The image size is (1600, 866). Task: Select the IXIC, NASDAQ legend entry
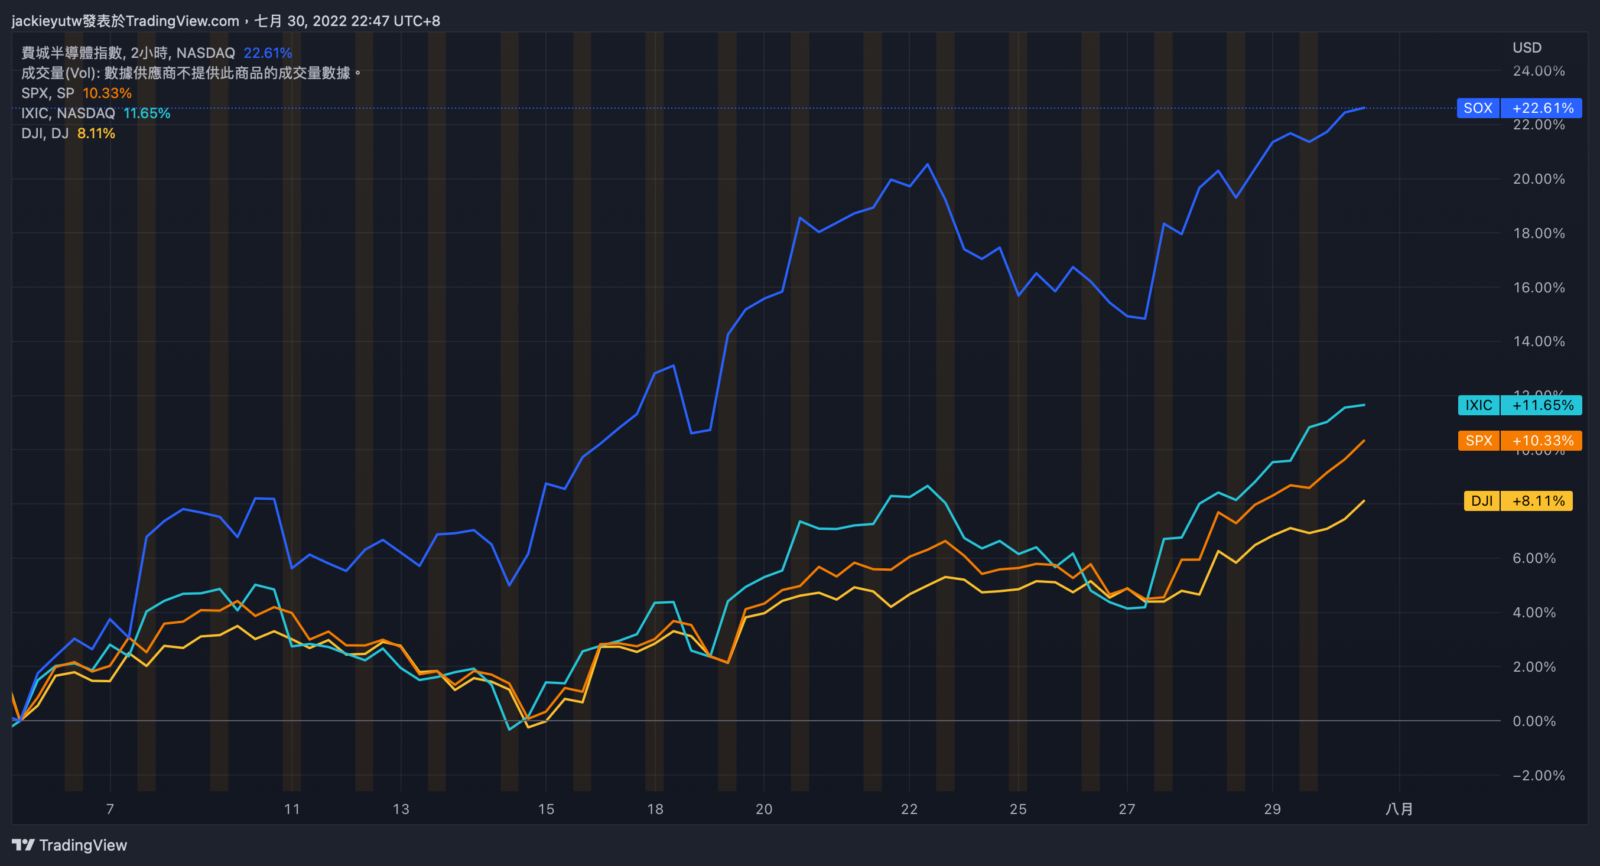click(x=67, y=113)
